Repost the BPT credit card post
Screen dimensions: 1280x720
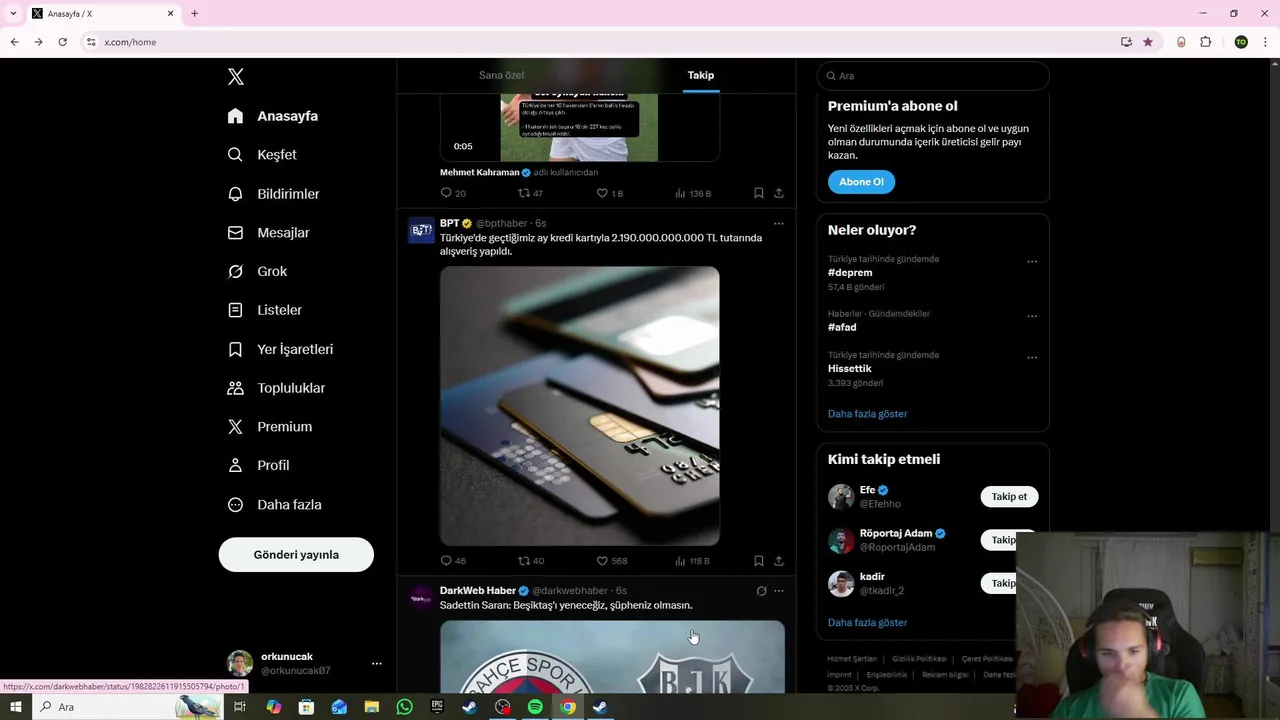[x=524, y=561]
